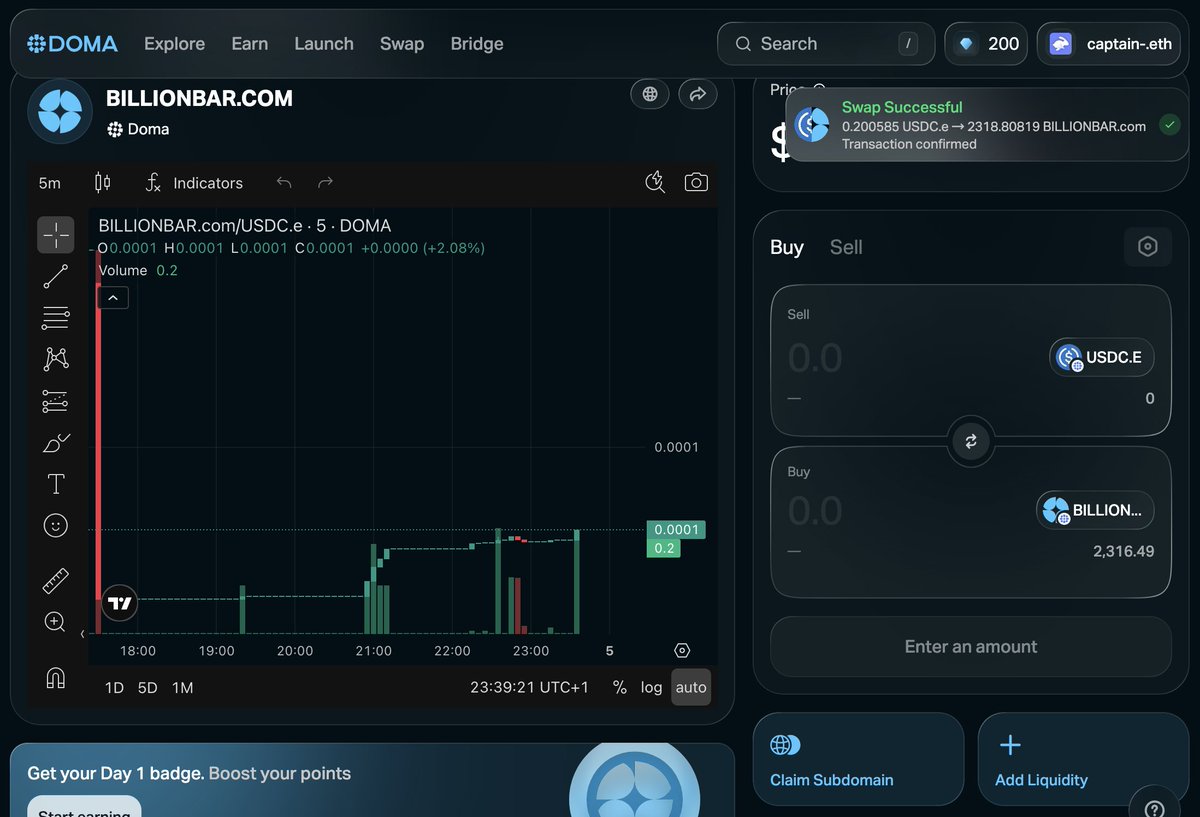Go to the Swap page
The height and width of the screenshot is (817, 1200).
pos(402,44)
